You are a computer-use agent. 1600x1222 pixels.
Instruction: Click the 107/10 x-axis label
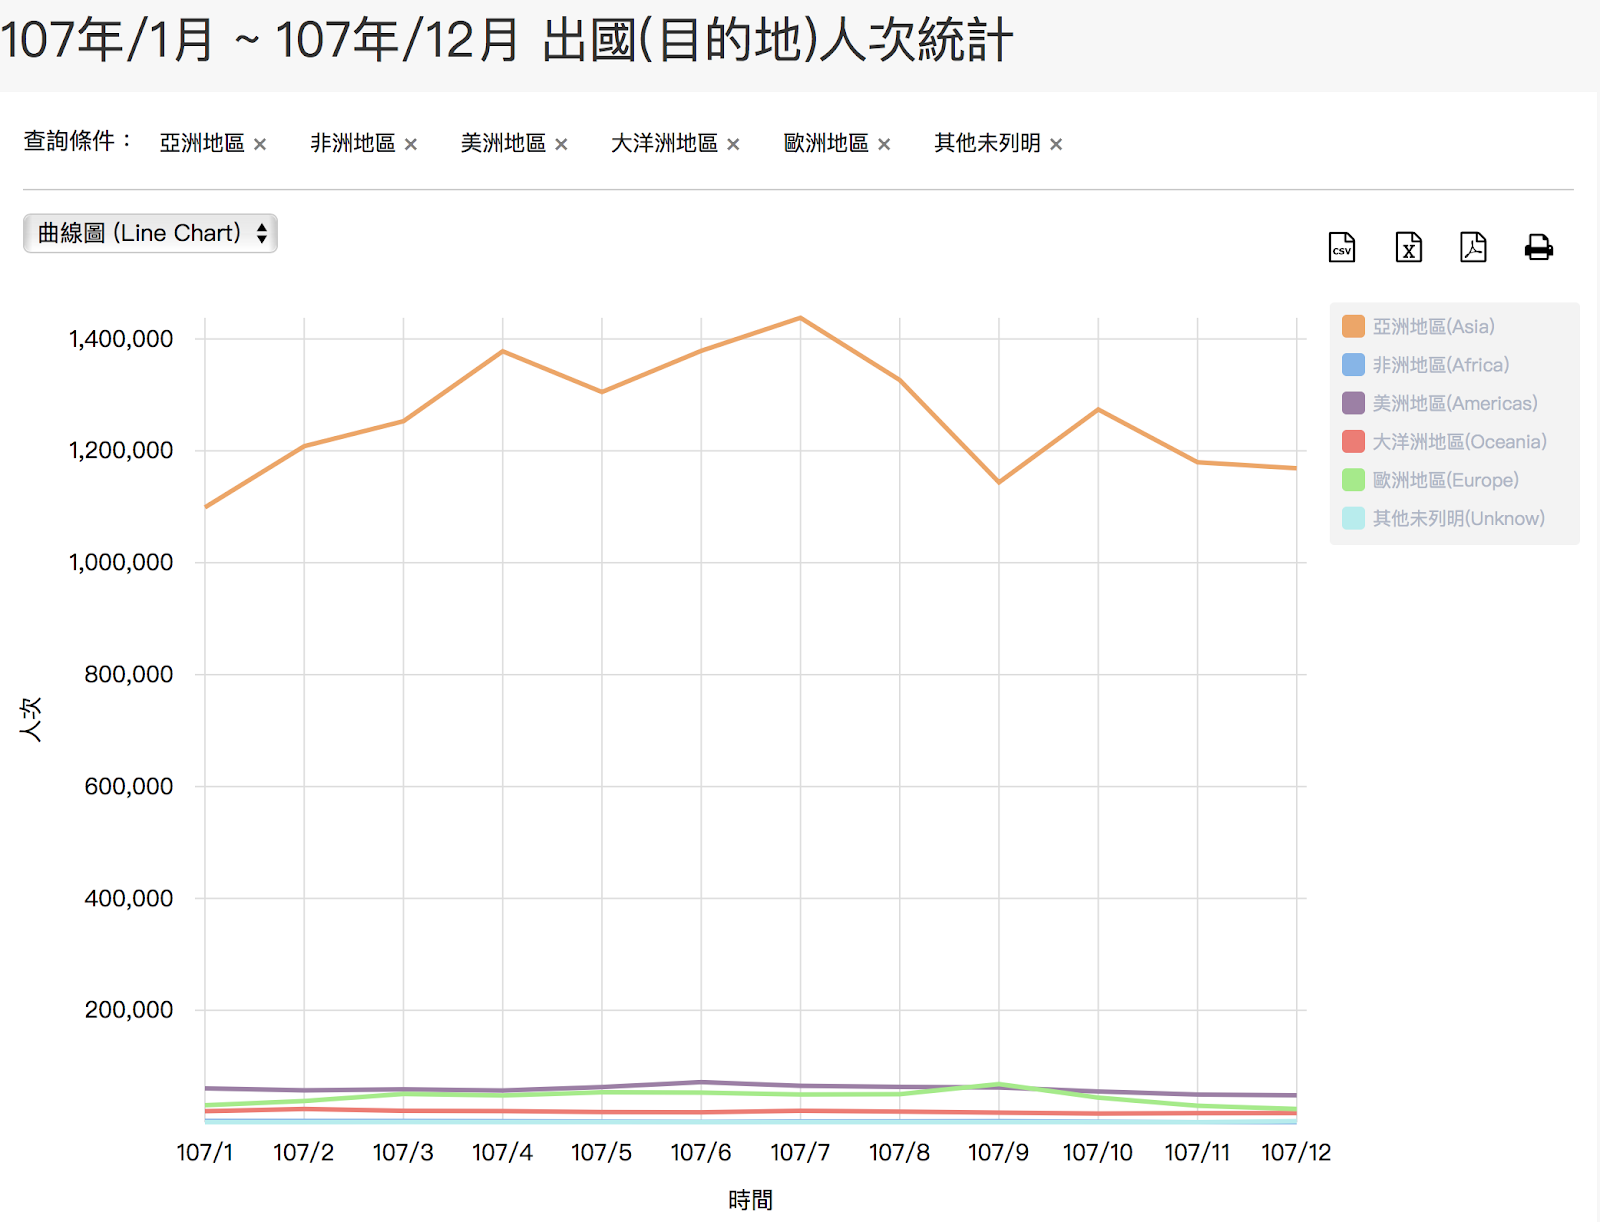point(1098,1152)
